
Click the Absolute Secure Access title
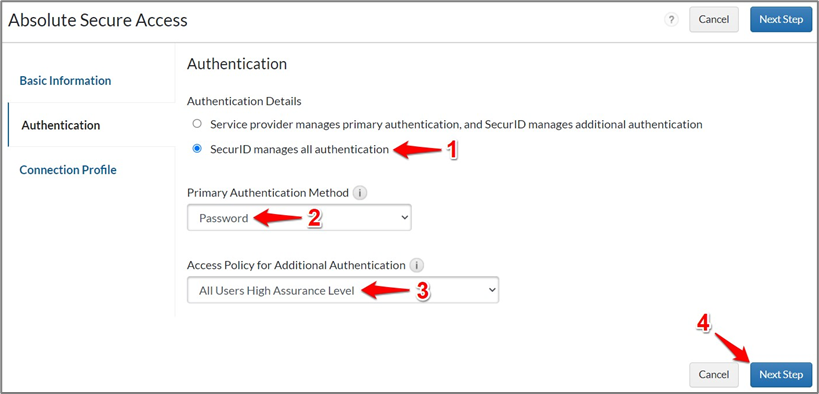pyautogui.click(x=98, y=20)
